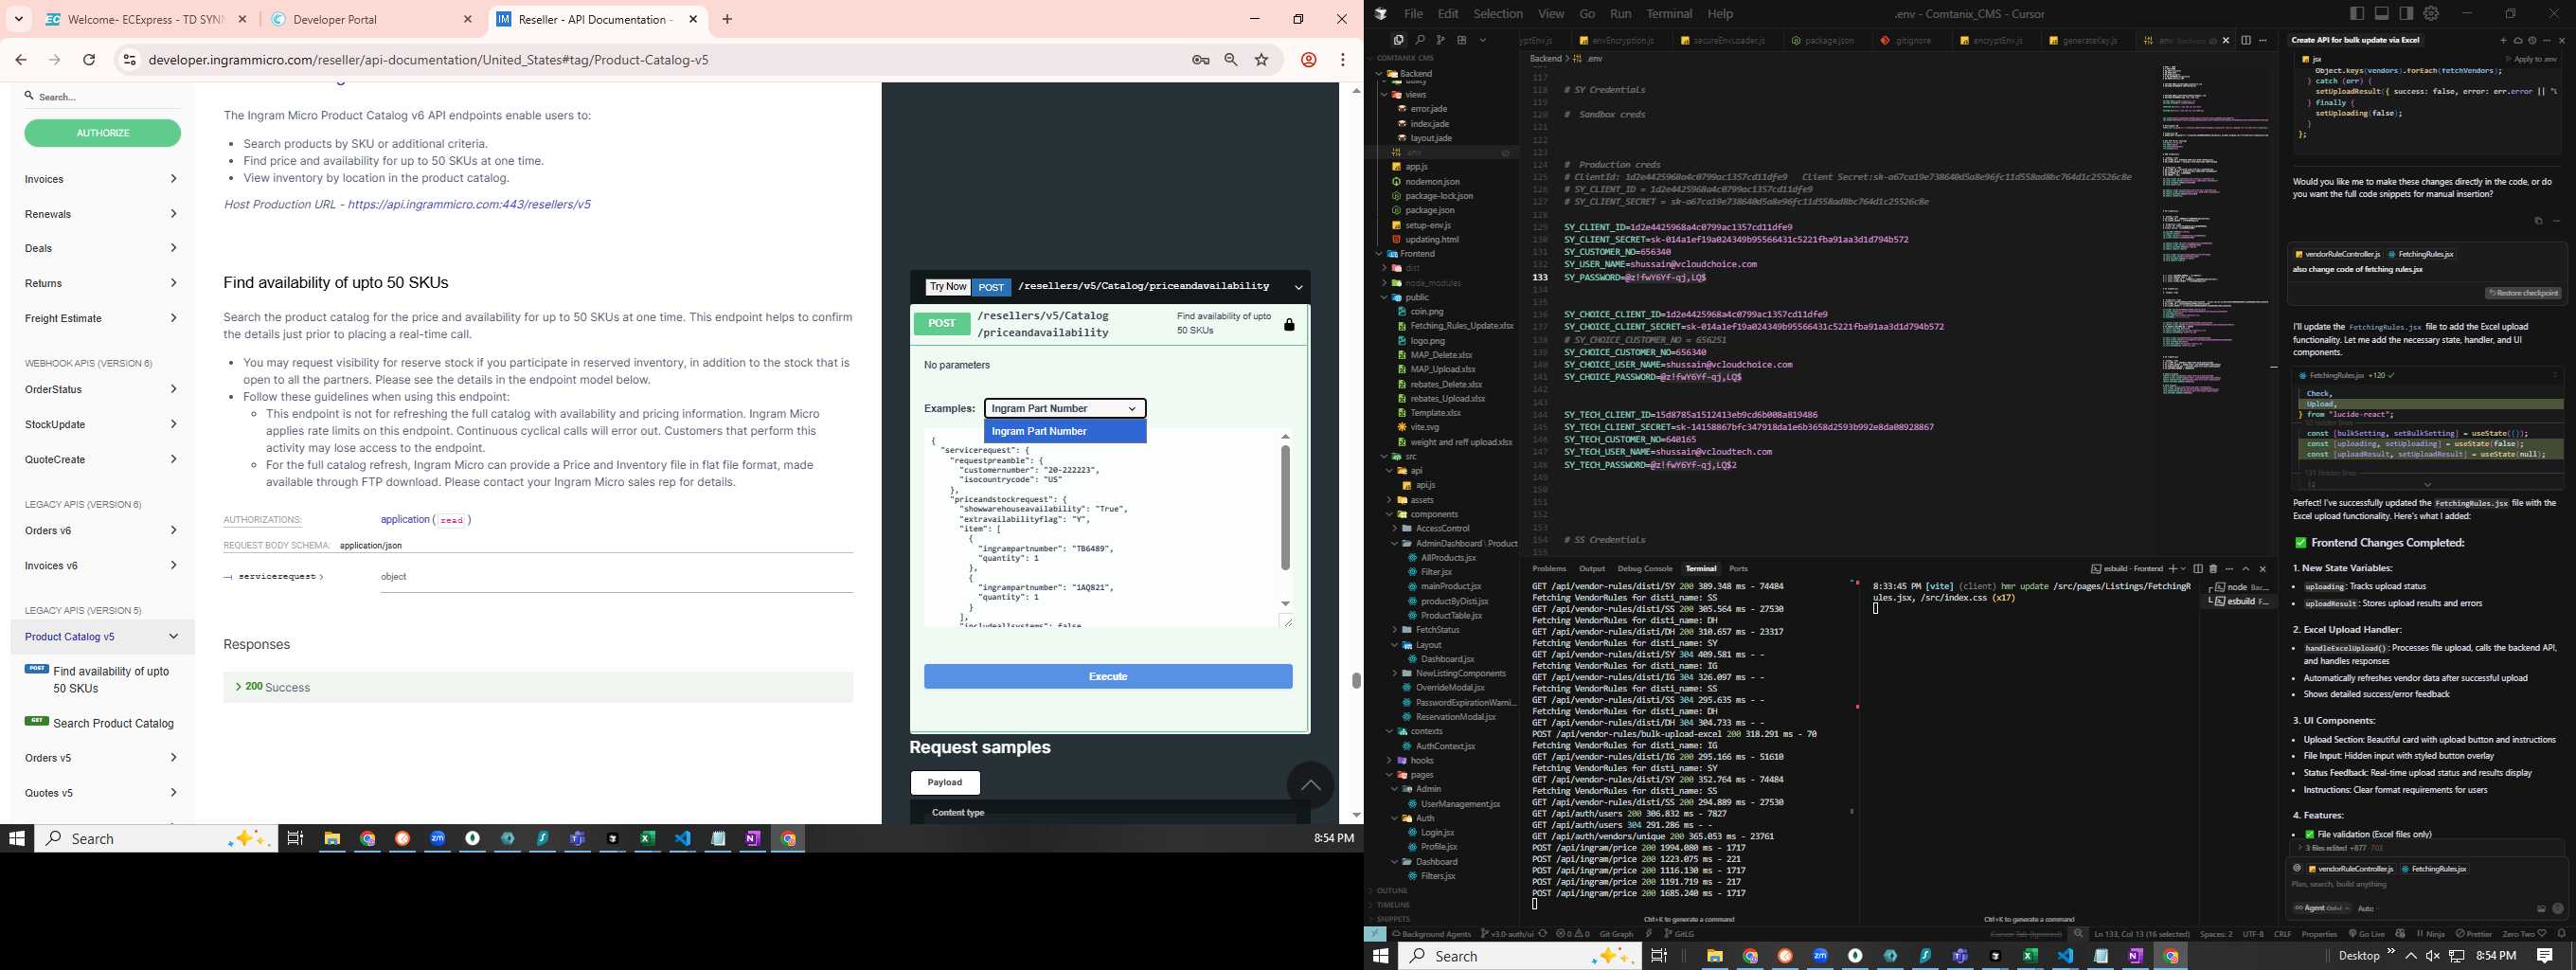Open Zoom from the left taskbar
Screen dimensions: 2576x970
(x=437, y=838)
